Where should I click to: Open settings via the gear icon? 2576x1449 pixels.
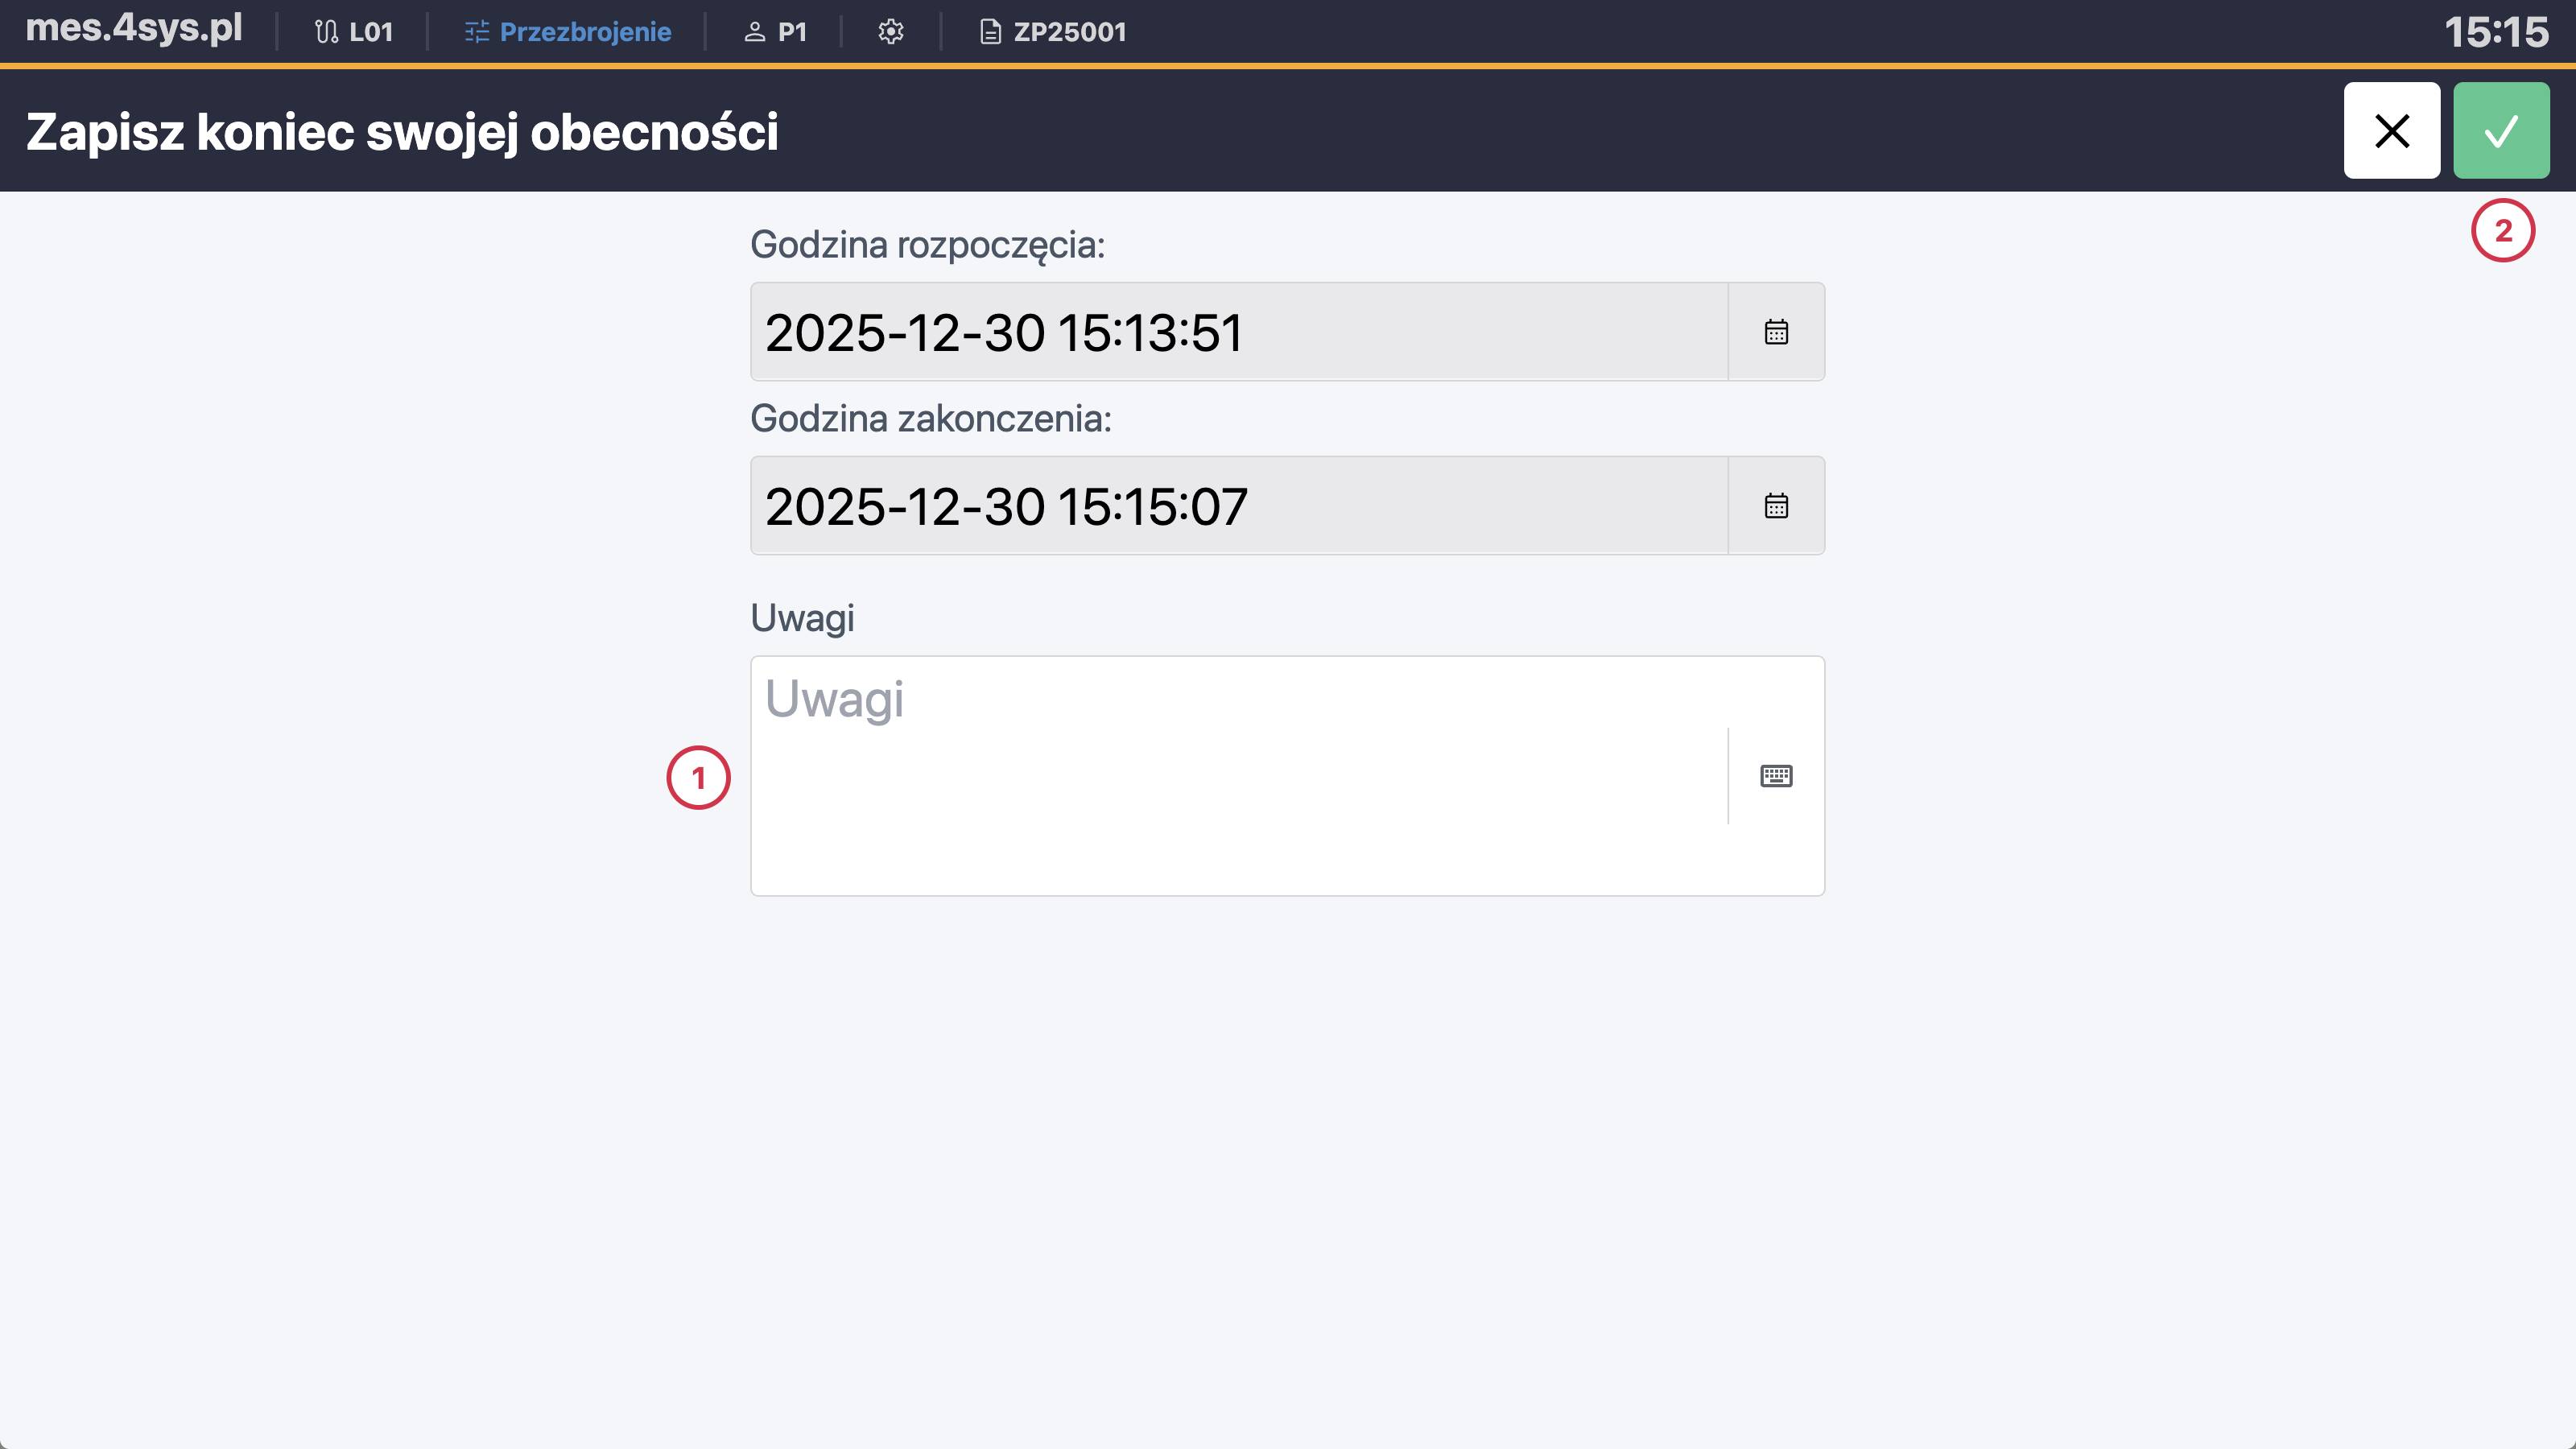pyautogui.click(x=890, y=31)
